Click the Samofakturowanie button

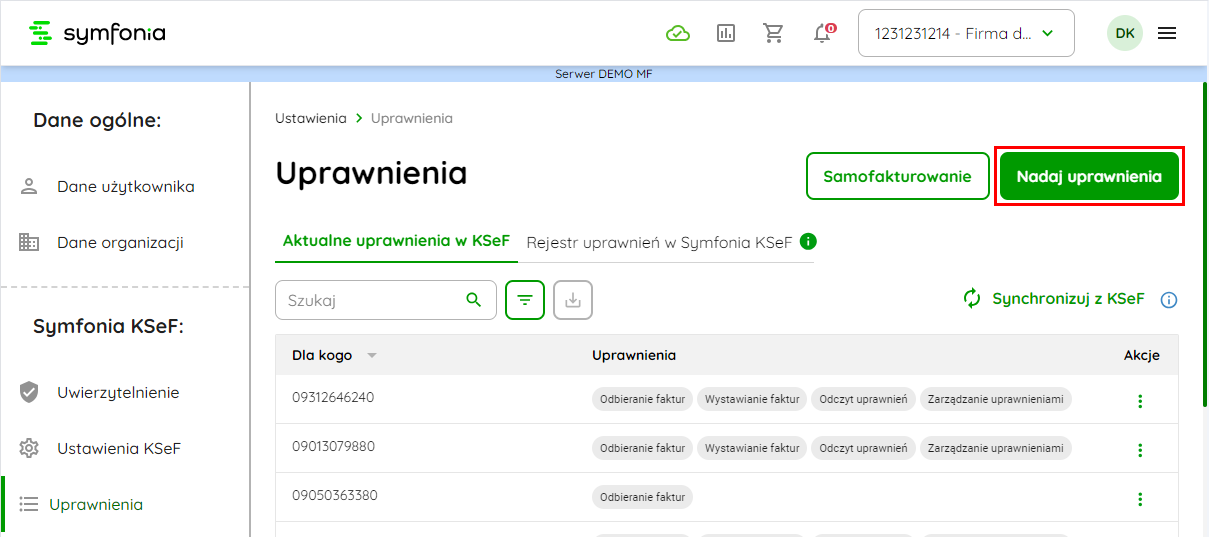tap(897, 176)
